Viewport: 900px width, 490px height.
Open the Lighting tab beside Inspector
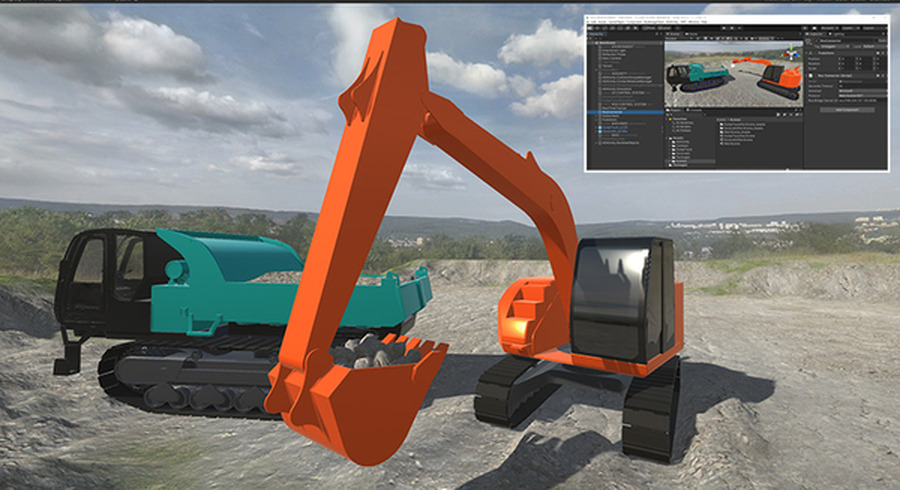835,34
